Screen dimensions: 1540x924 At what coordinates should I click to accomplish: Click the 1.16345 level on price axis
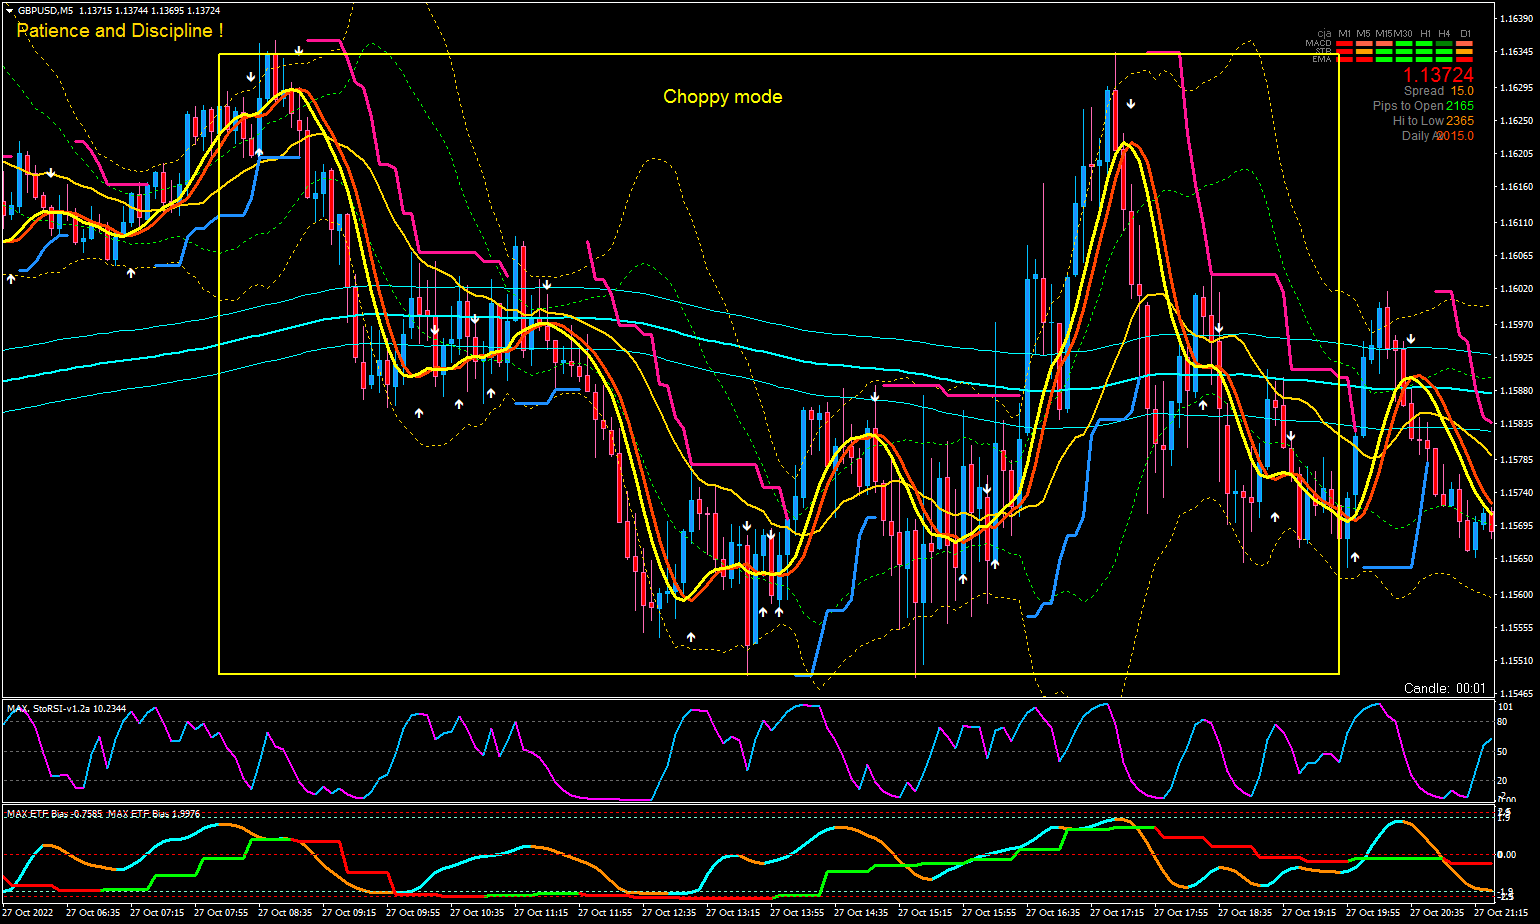(x=1516, y=51)
